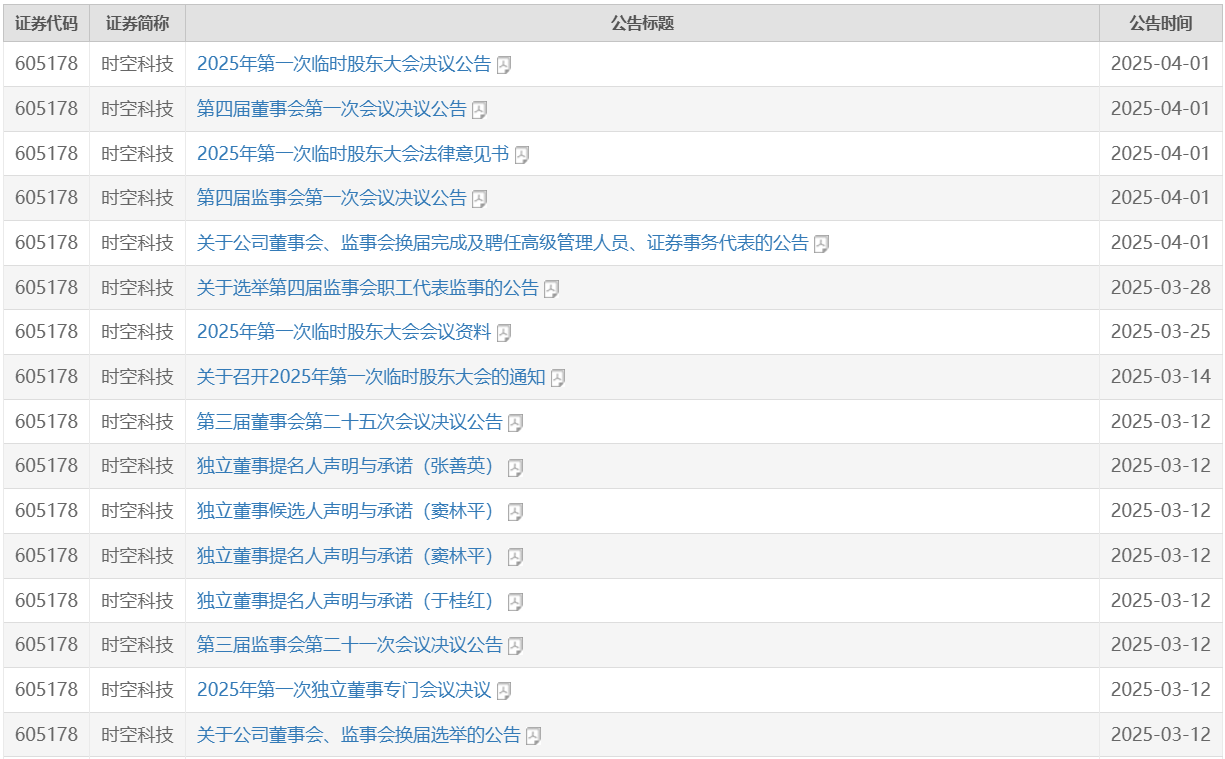Open PDF icon after 聘任高级管理人员、证券事务代表的公告
The height and width of the screenshot is (759, 1225).
pos(821,244)
